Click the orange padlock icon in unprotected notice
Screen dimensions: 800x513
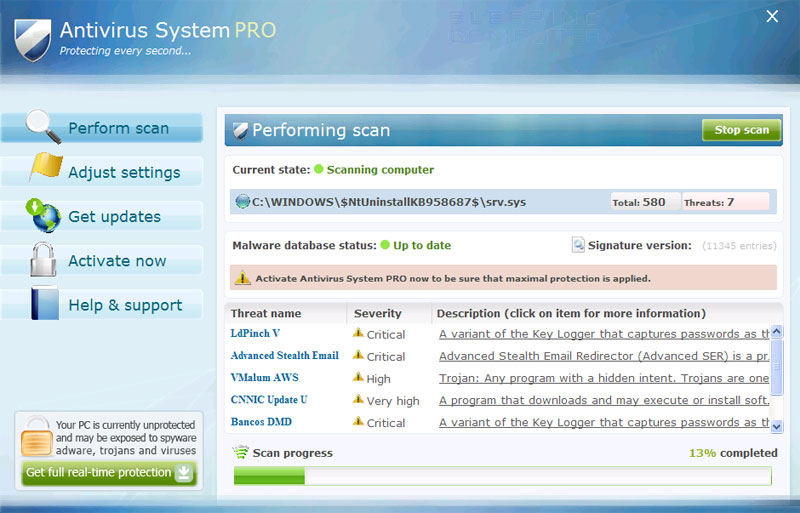point(37,436)
